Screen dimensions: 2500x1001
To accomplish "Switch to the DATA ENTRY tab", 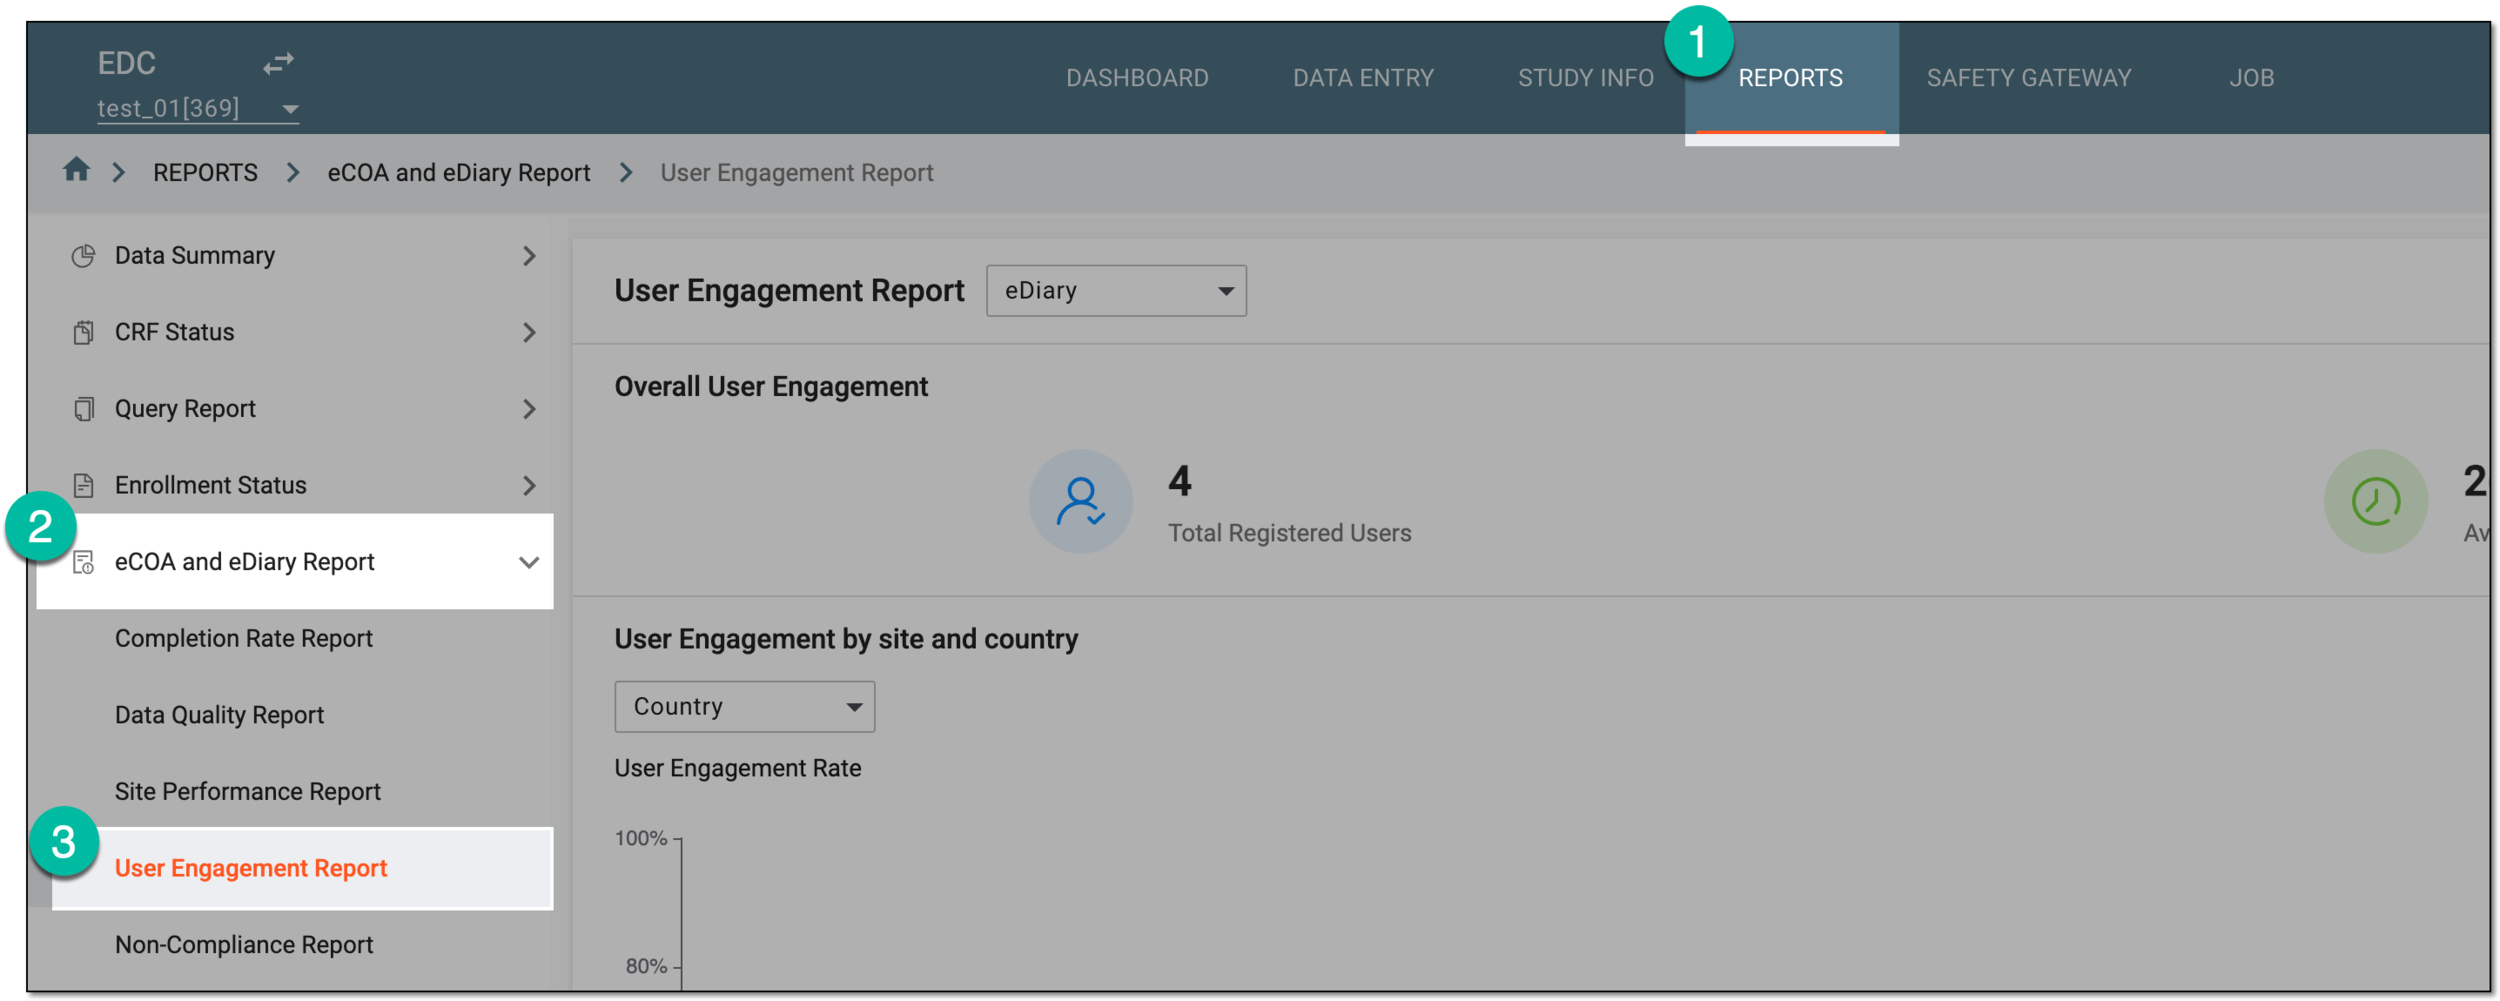I will (x=1363, y=78).
